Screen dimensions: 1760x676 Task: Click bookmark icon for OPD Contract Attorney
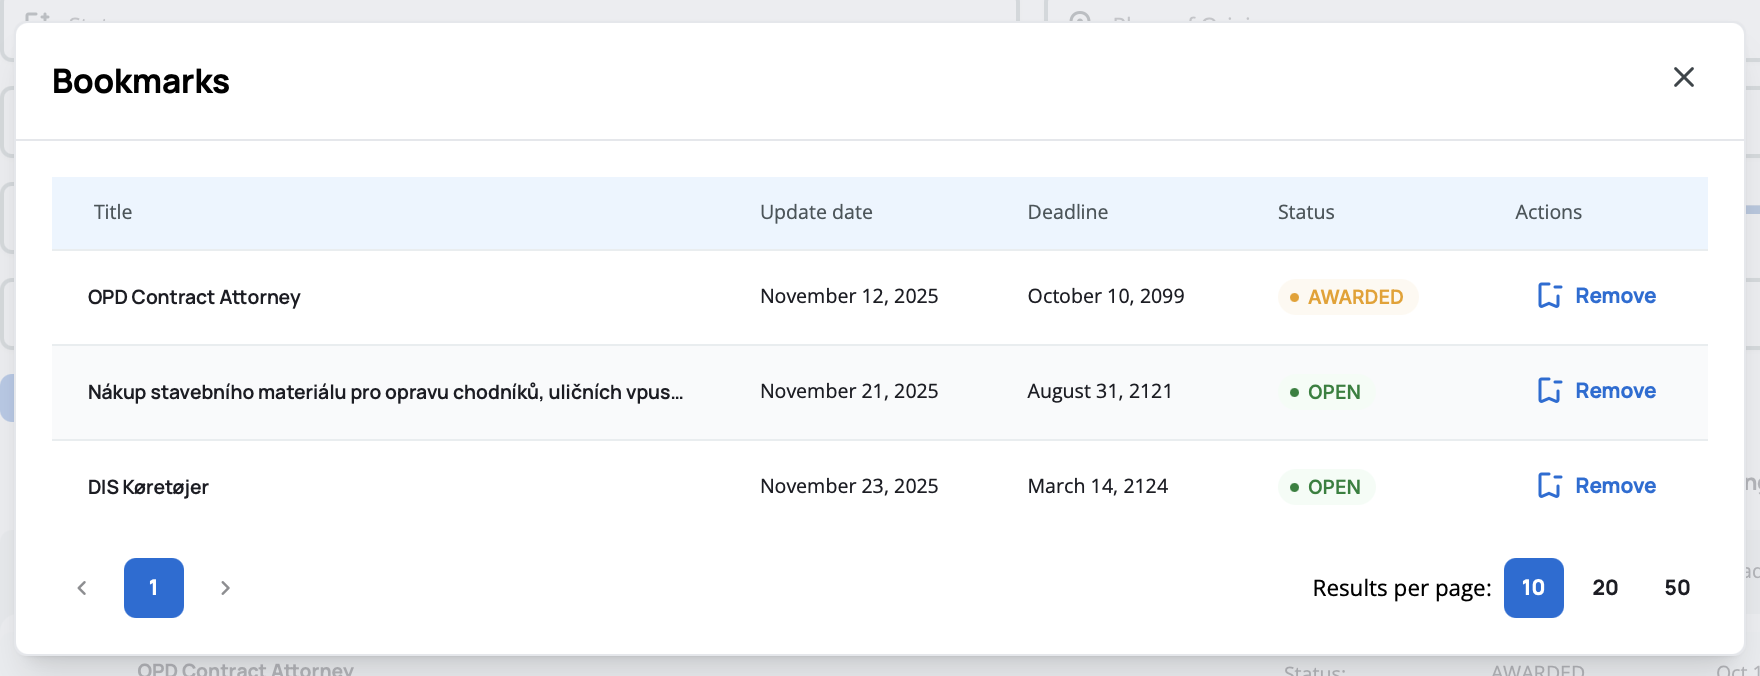[x=1549, y=296]
